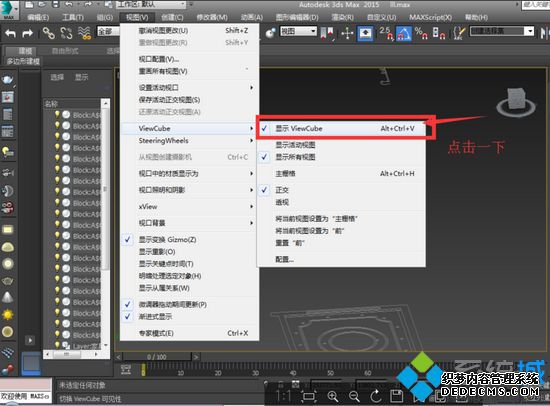
Task: Click the Mirror tool at toolbar's right end
Action: point(544,33)
